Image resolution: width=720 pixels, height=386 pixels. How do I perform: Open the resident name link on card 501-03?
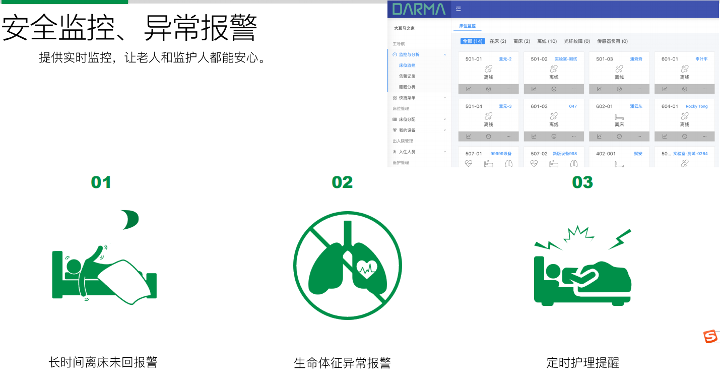coord(636,59)
